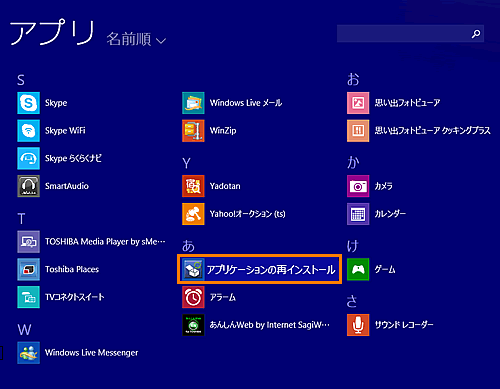Click the Yahoo!オークション (ts) label
The width and height of the screenshot is (500, 389).
click(248, 214)
